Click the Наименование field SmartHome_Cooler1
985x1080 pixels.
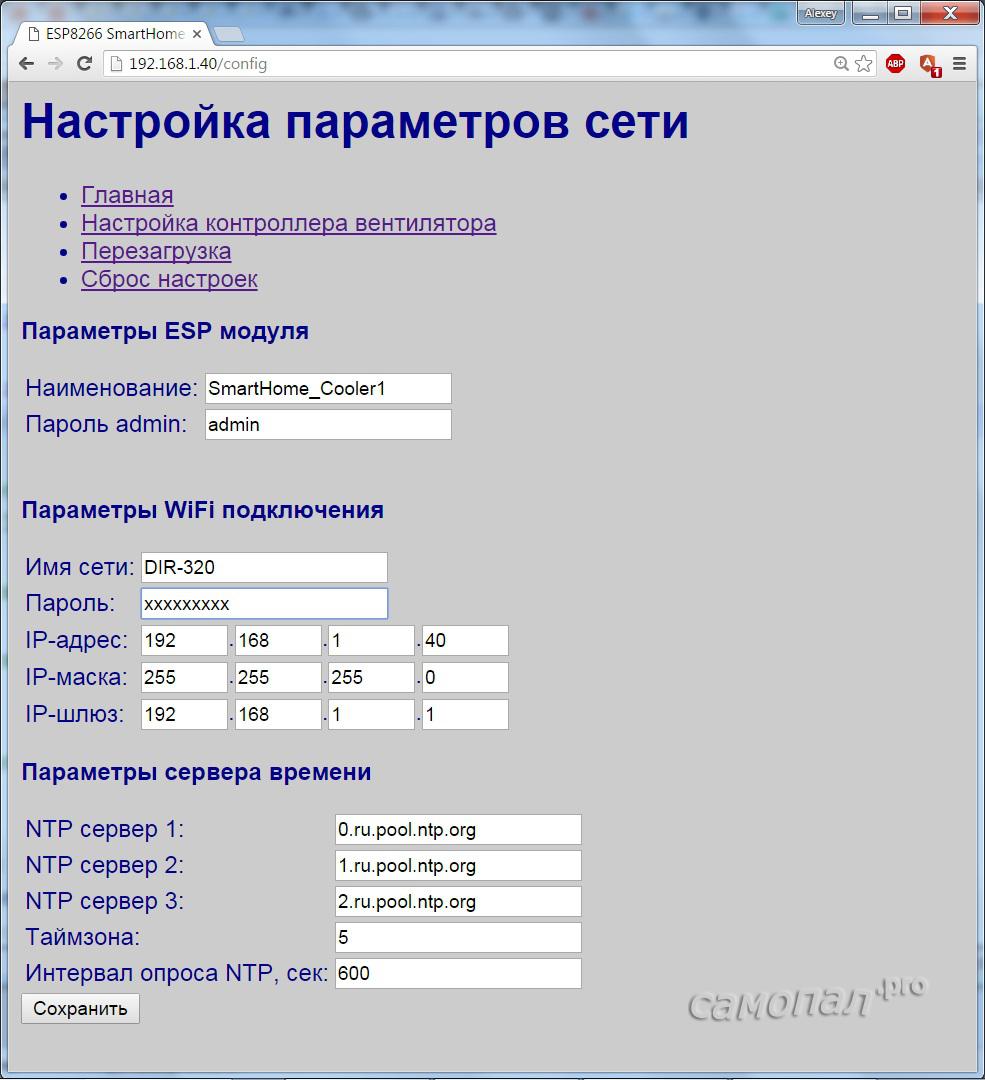pyautogui.click(x=328, y=388)
